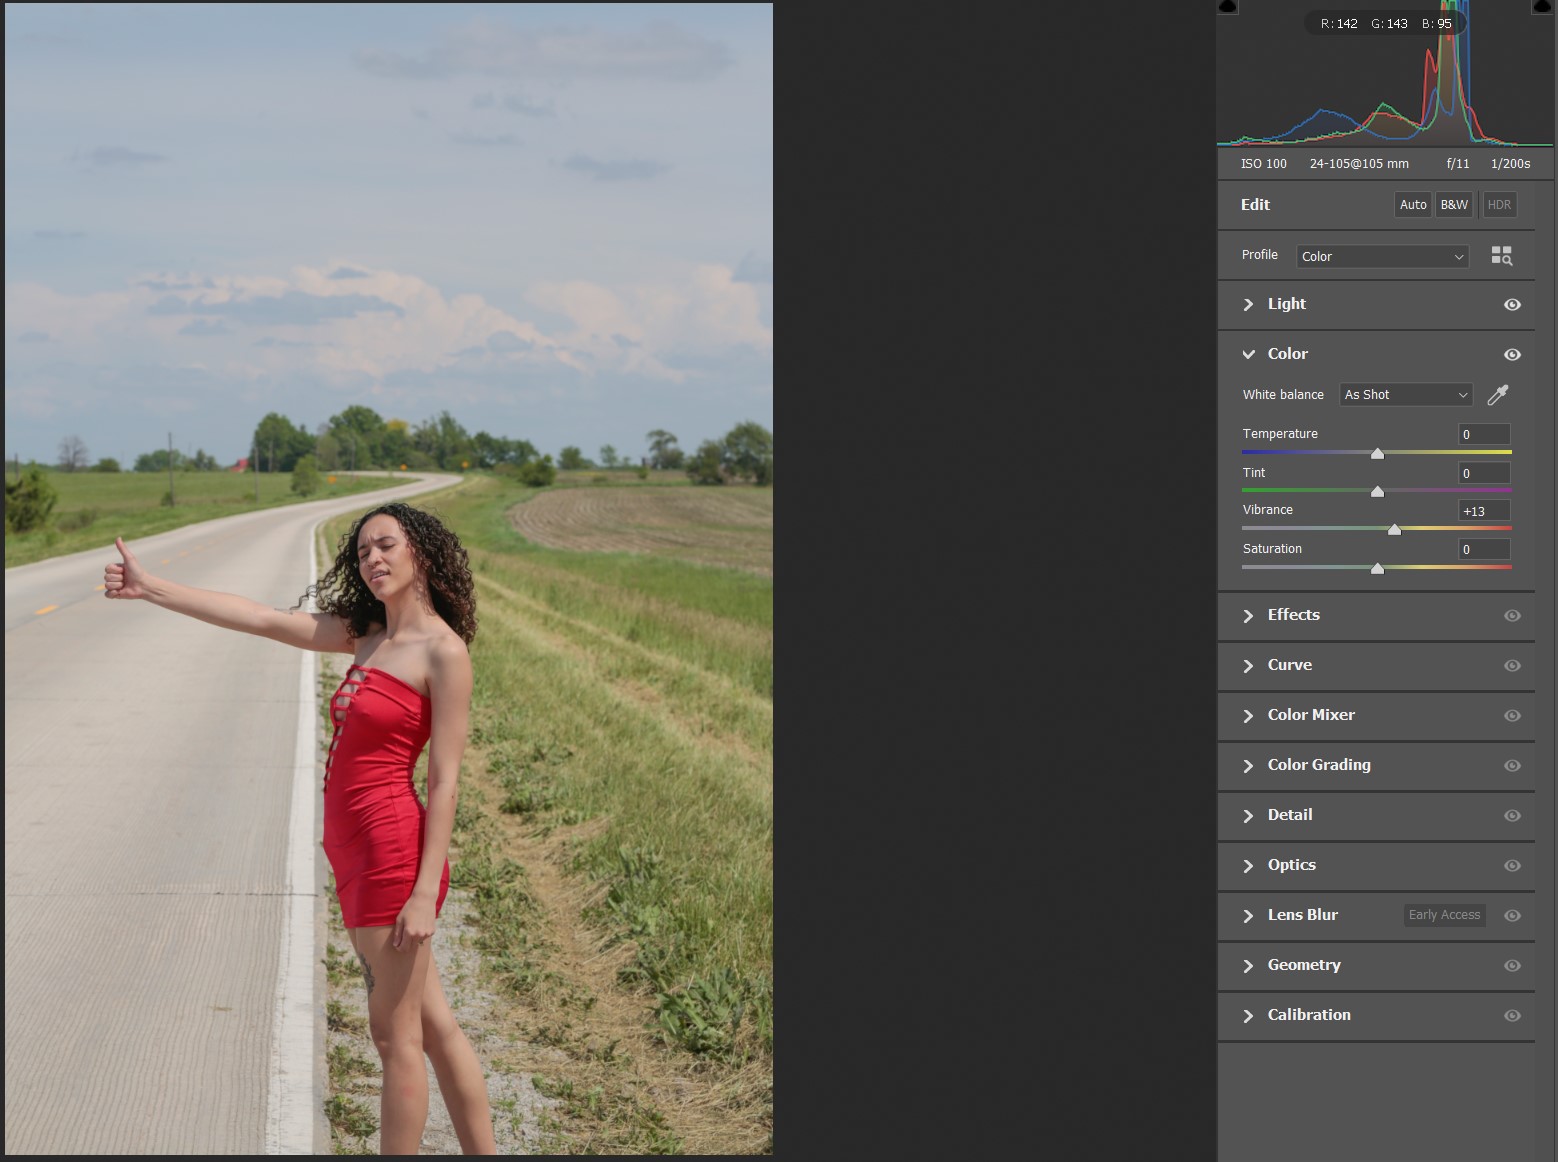Edit the Tint value field
The image size is (1558, 1162).
pos(1484,473)
